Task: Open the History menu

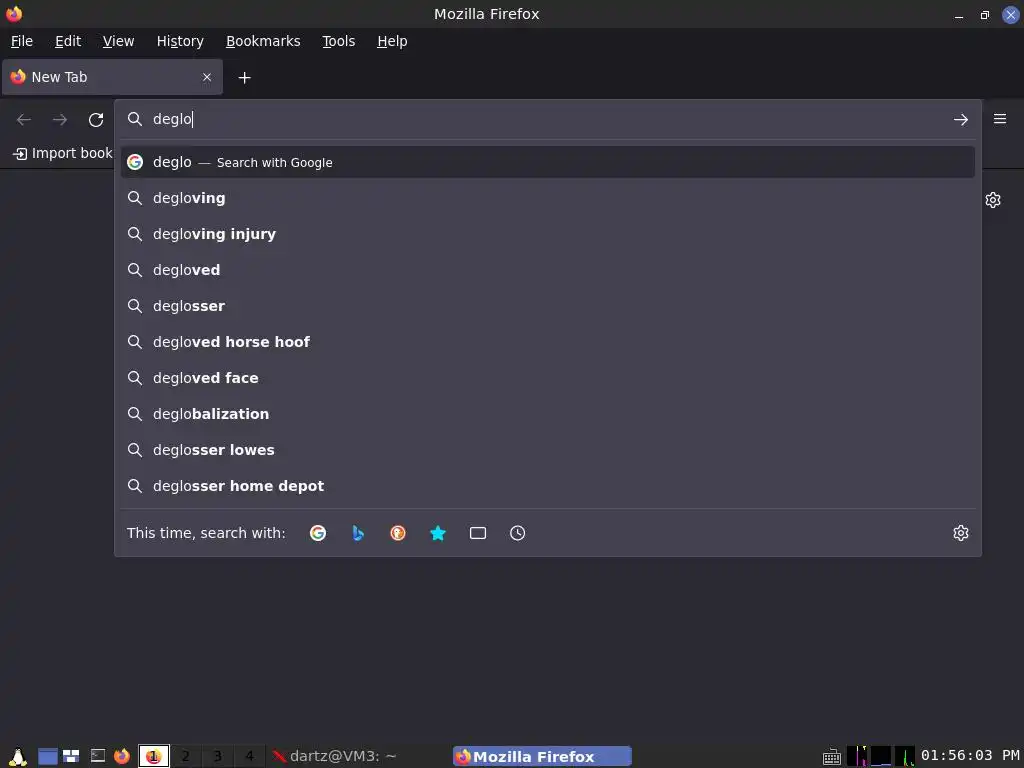Action: pyautogui.click(x=180, y=41)
